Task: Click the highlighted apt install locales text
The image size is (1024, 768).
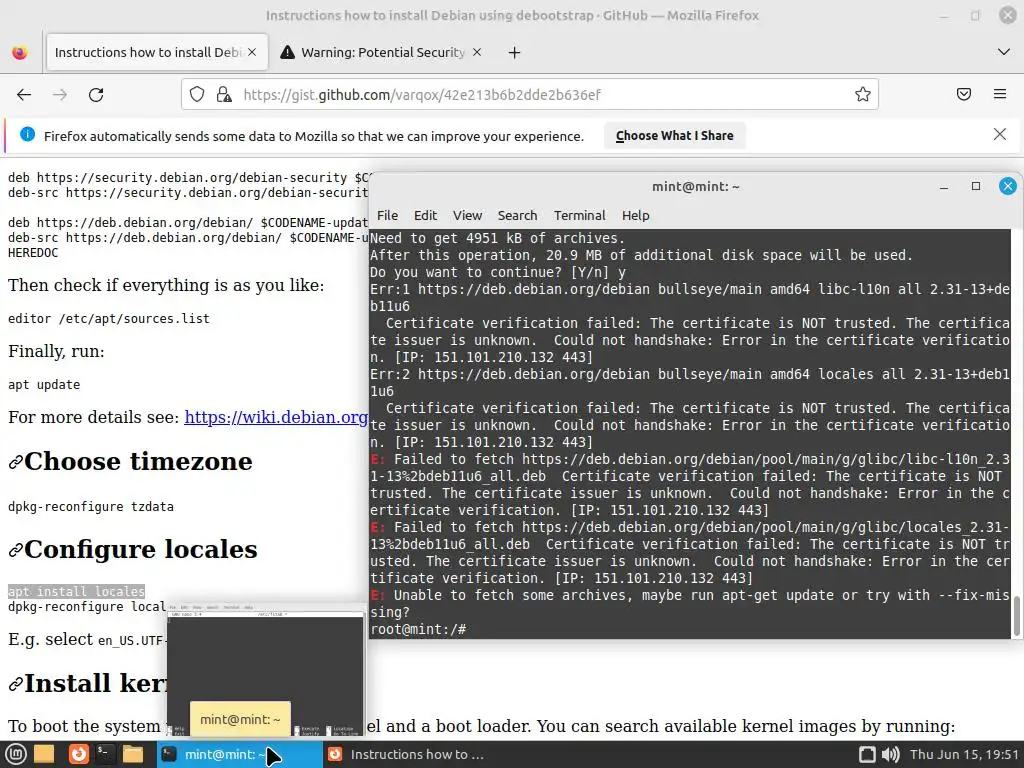Action: [76, 592]
